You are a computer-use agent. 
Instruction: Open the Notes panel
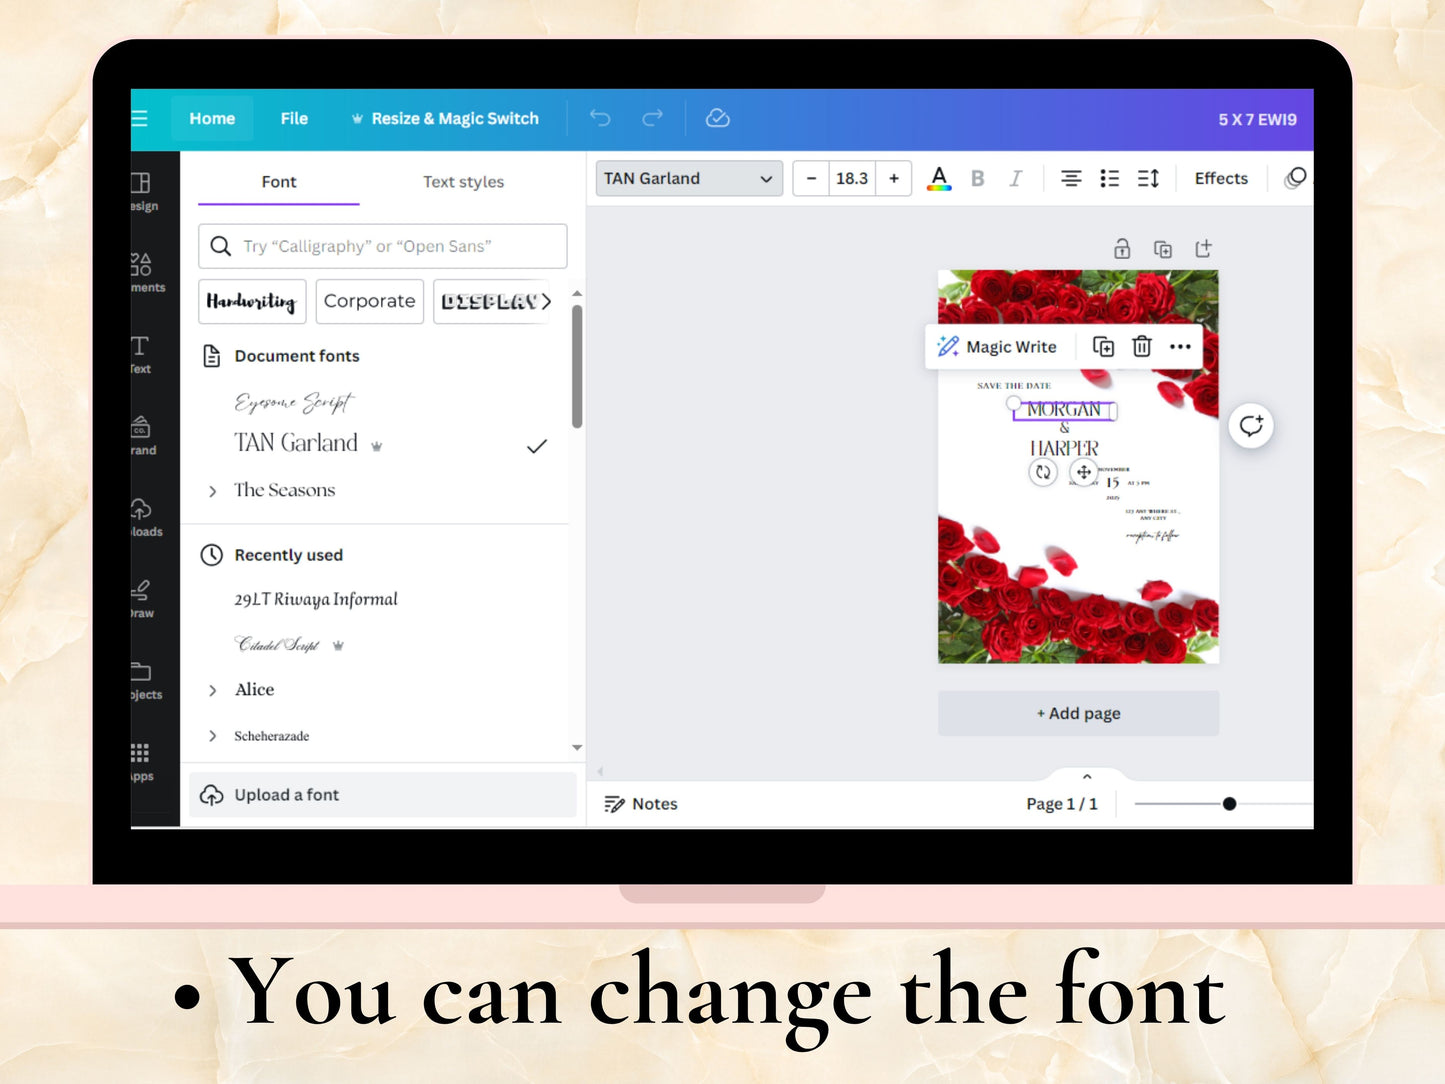pyautogui.click(x=641, y=804)
